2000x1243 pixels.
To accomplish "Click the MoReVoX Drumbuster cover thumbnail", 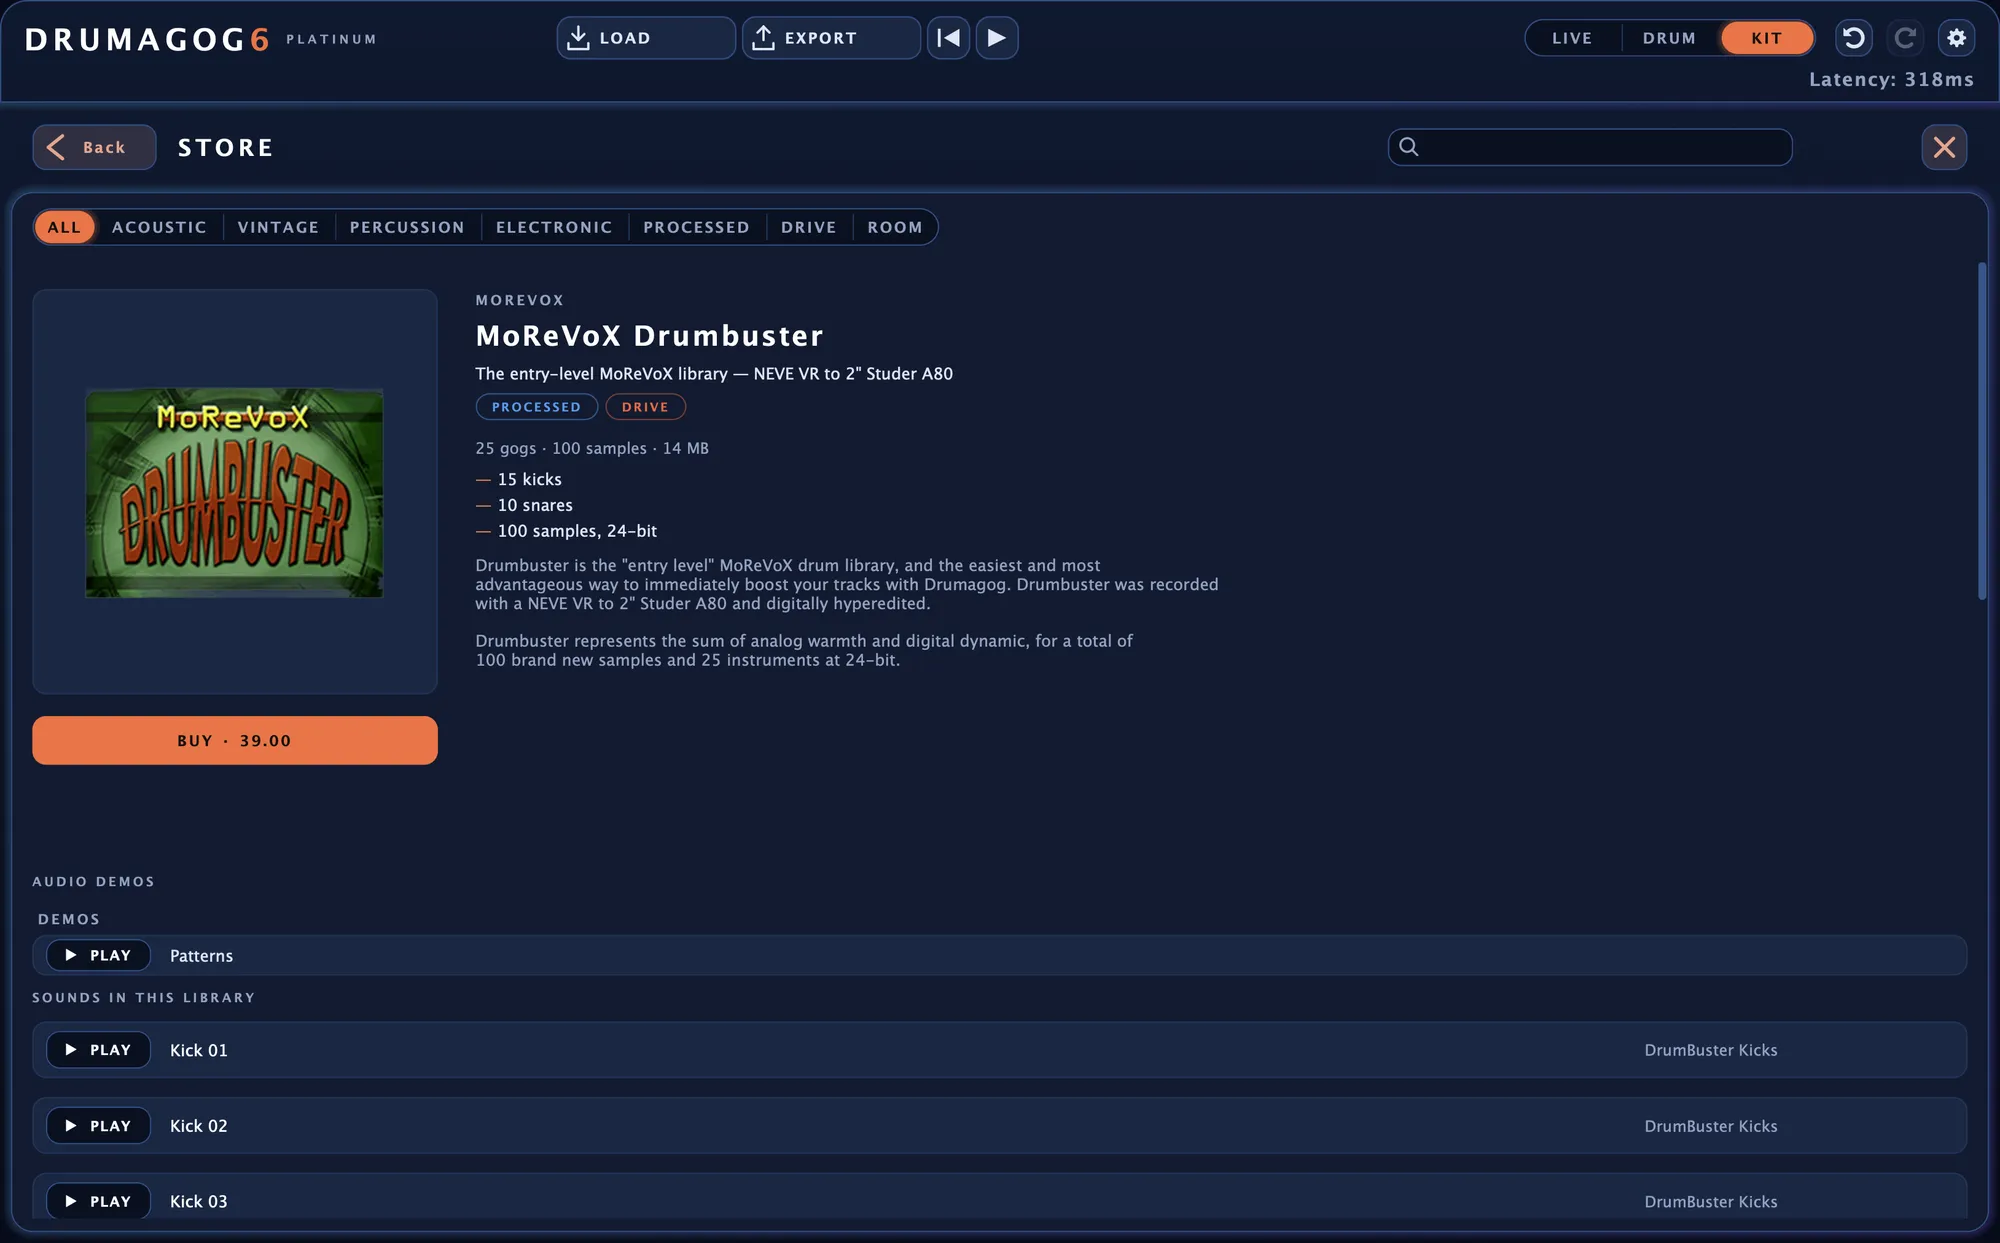I will coord(234,493).
